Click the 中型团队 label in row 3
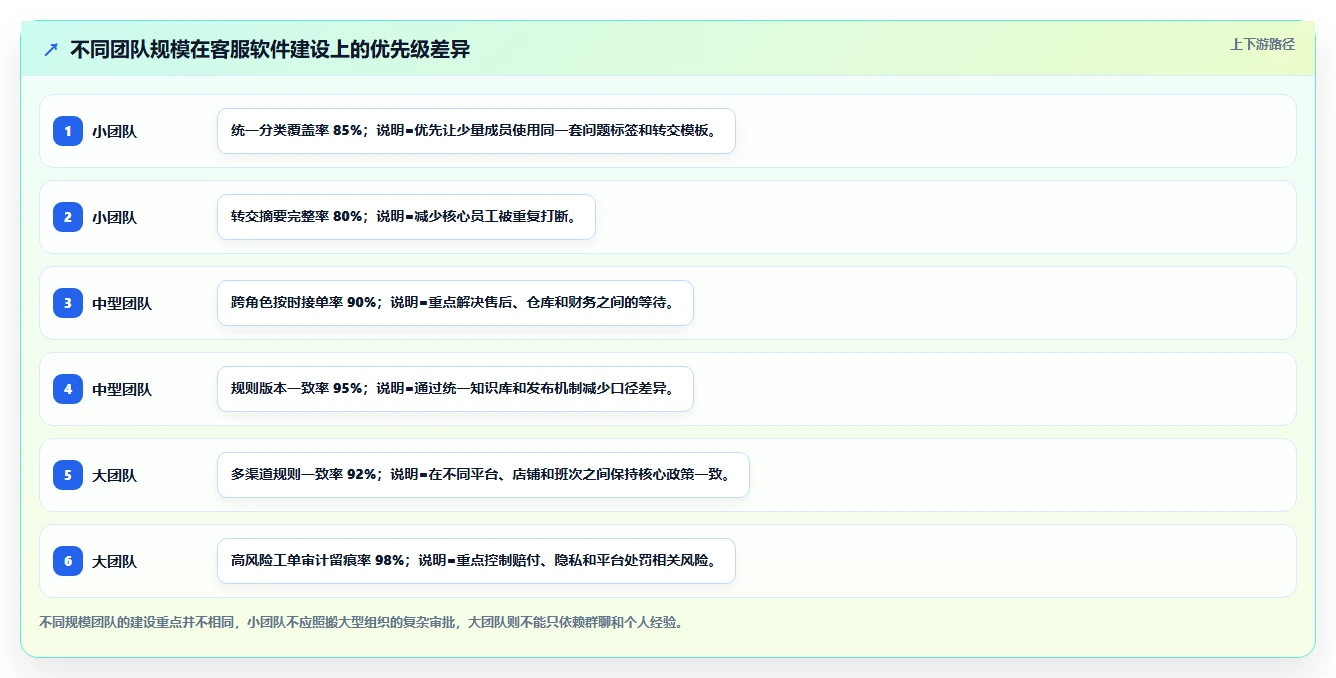 tap(122, 303)
